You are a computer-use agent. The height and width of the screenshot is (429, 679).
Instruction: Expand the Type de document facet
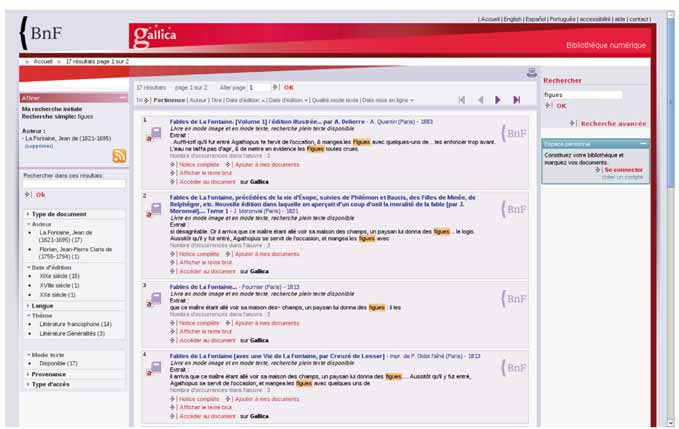coord(58,214)
